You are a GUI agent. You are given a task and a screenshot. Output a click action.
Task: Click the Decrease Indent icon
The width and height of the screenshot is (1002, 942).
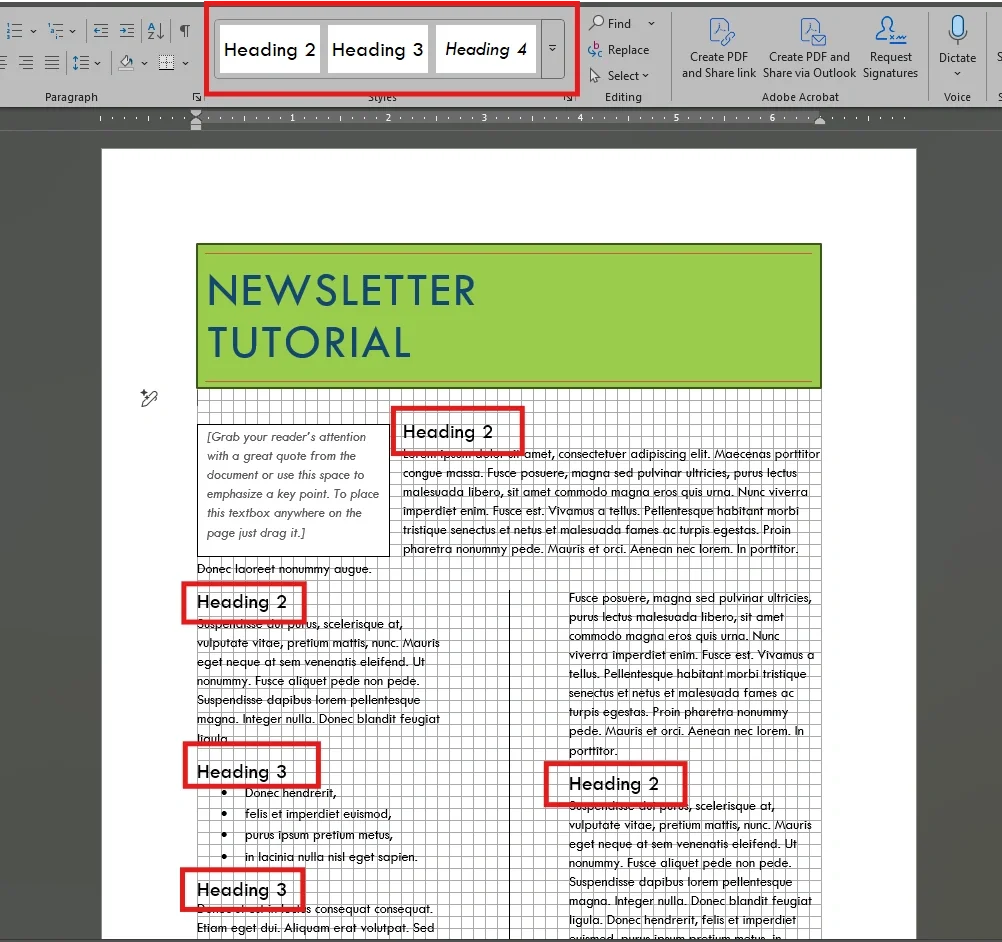point(100,31)
